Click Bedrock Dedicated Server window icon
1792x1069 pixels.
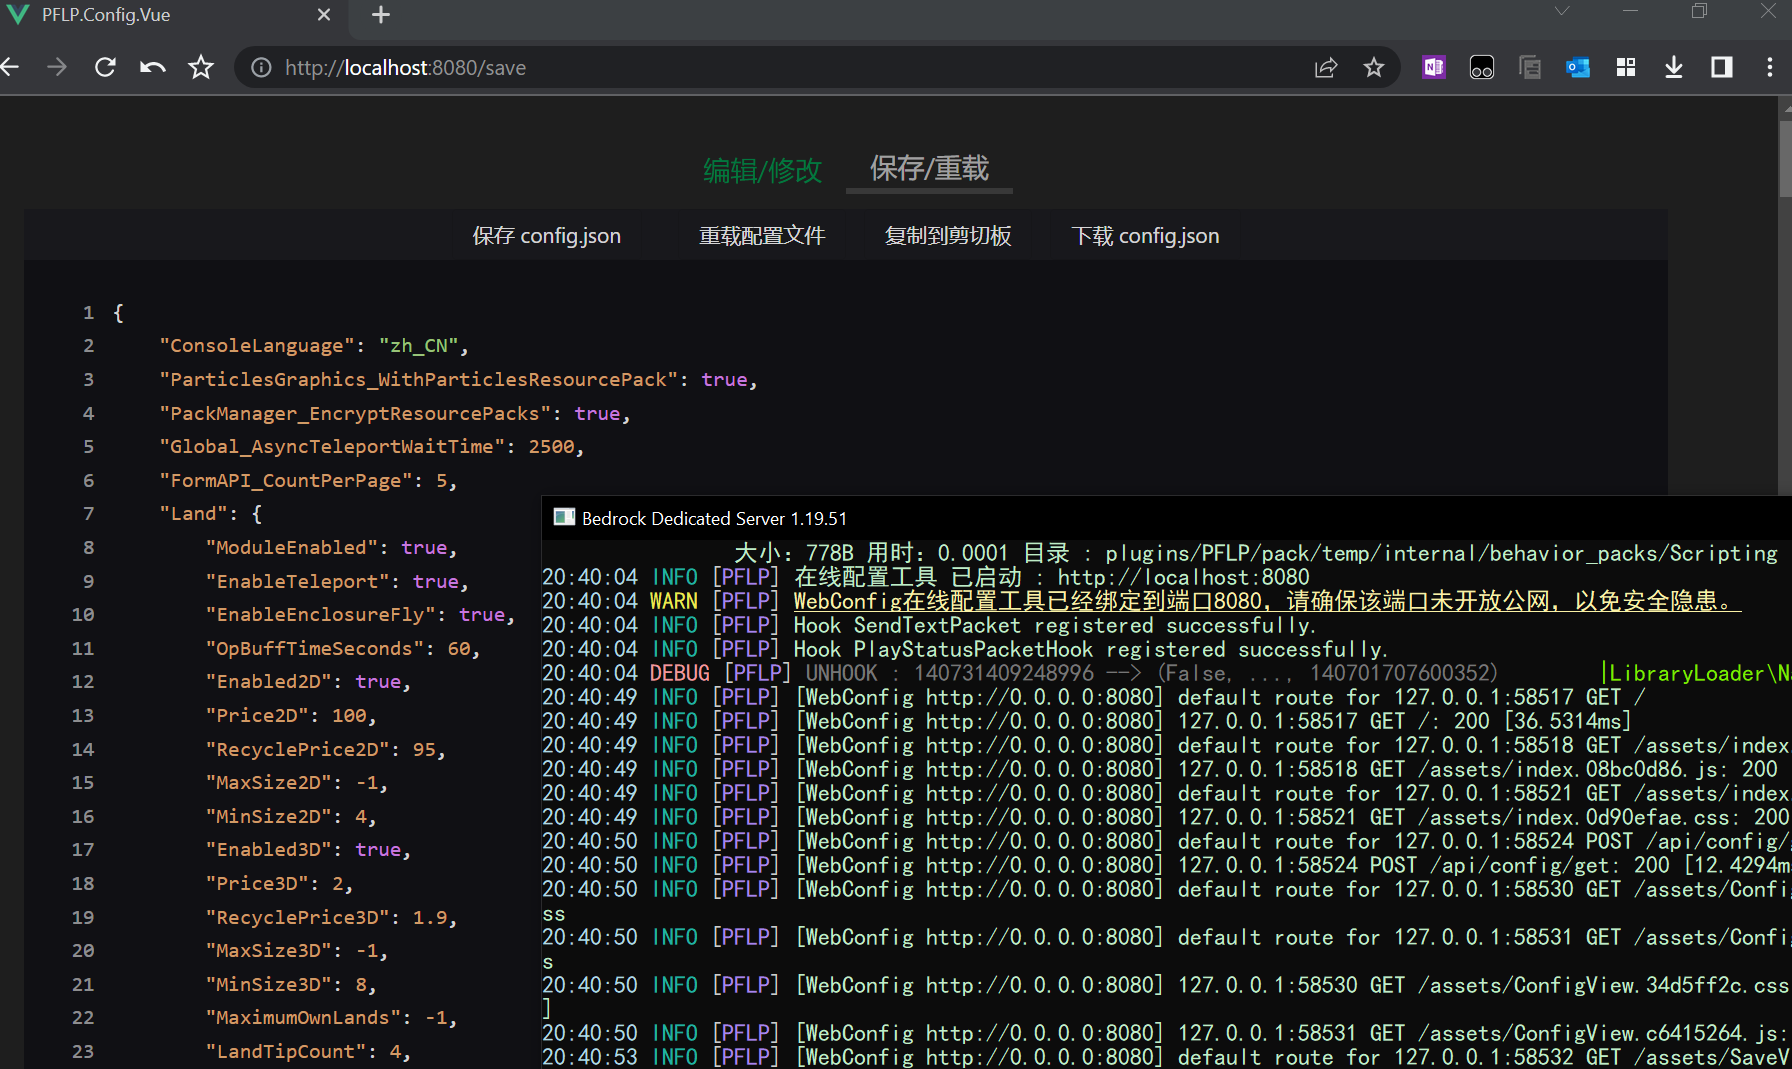(565, 518)
